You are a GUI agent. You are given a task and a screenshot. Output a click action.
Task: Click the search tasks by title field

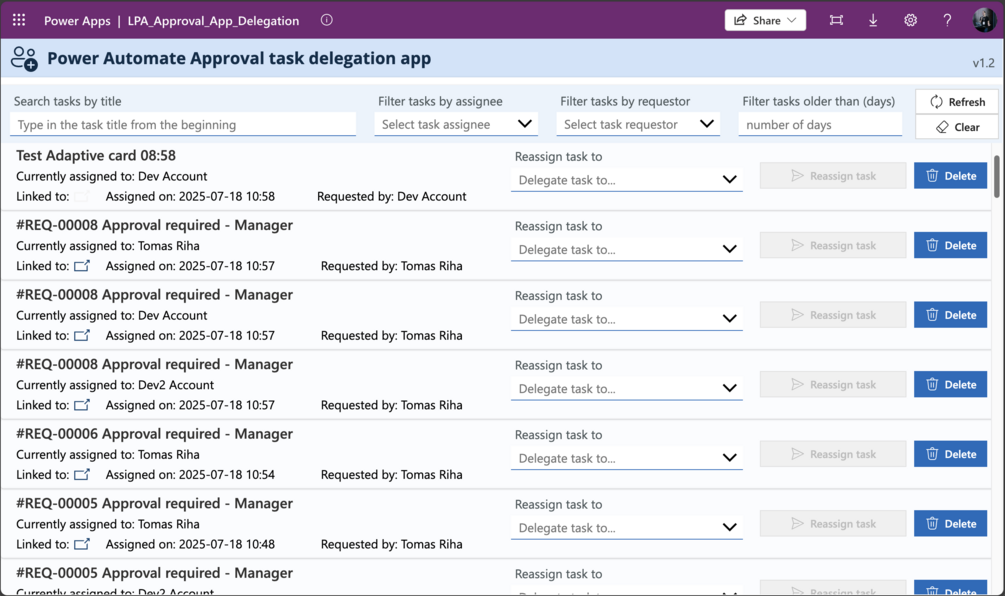tap(183, 125)
